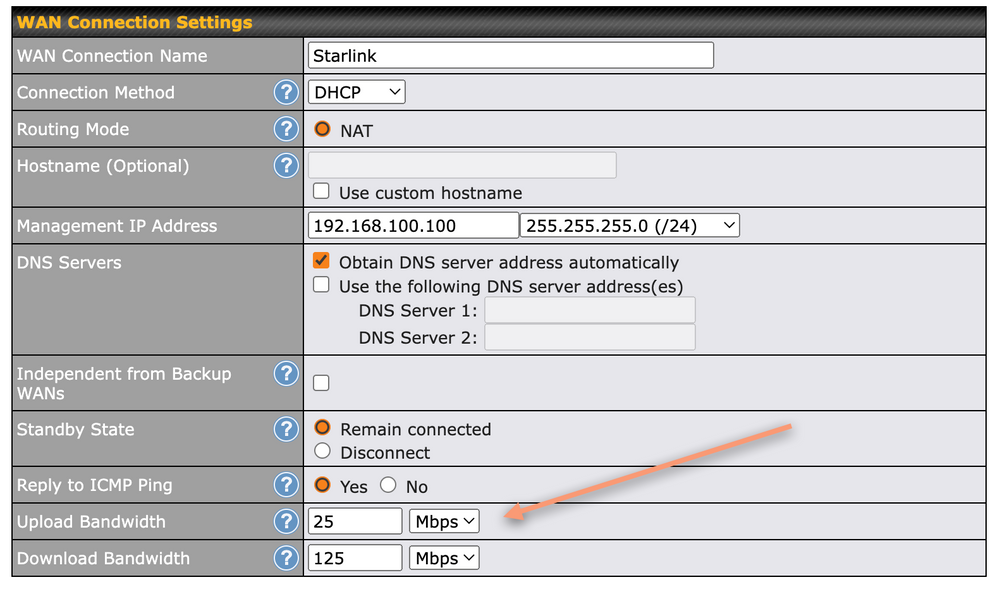Open the Upload Bandwidth help tooltip
This screenshot has width=1000, height=590.
pyautogui.click(x=286, y=521)
